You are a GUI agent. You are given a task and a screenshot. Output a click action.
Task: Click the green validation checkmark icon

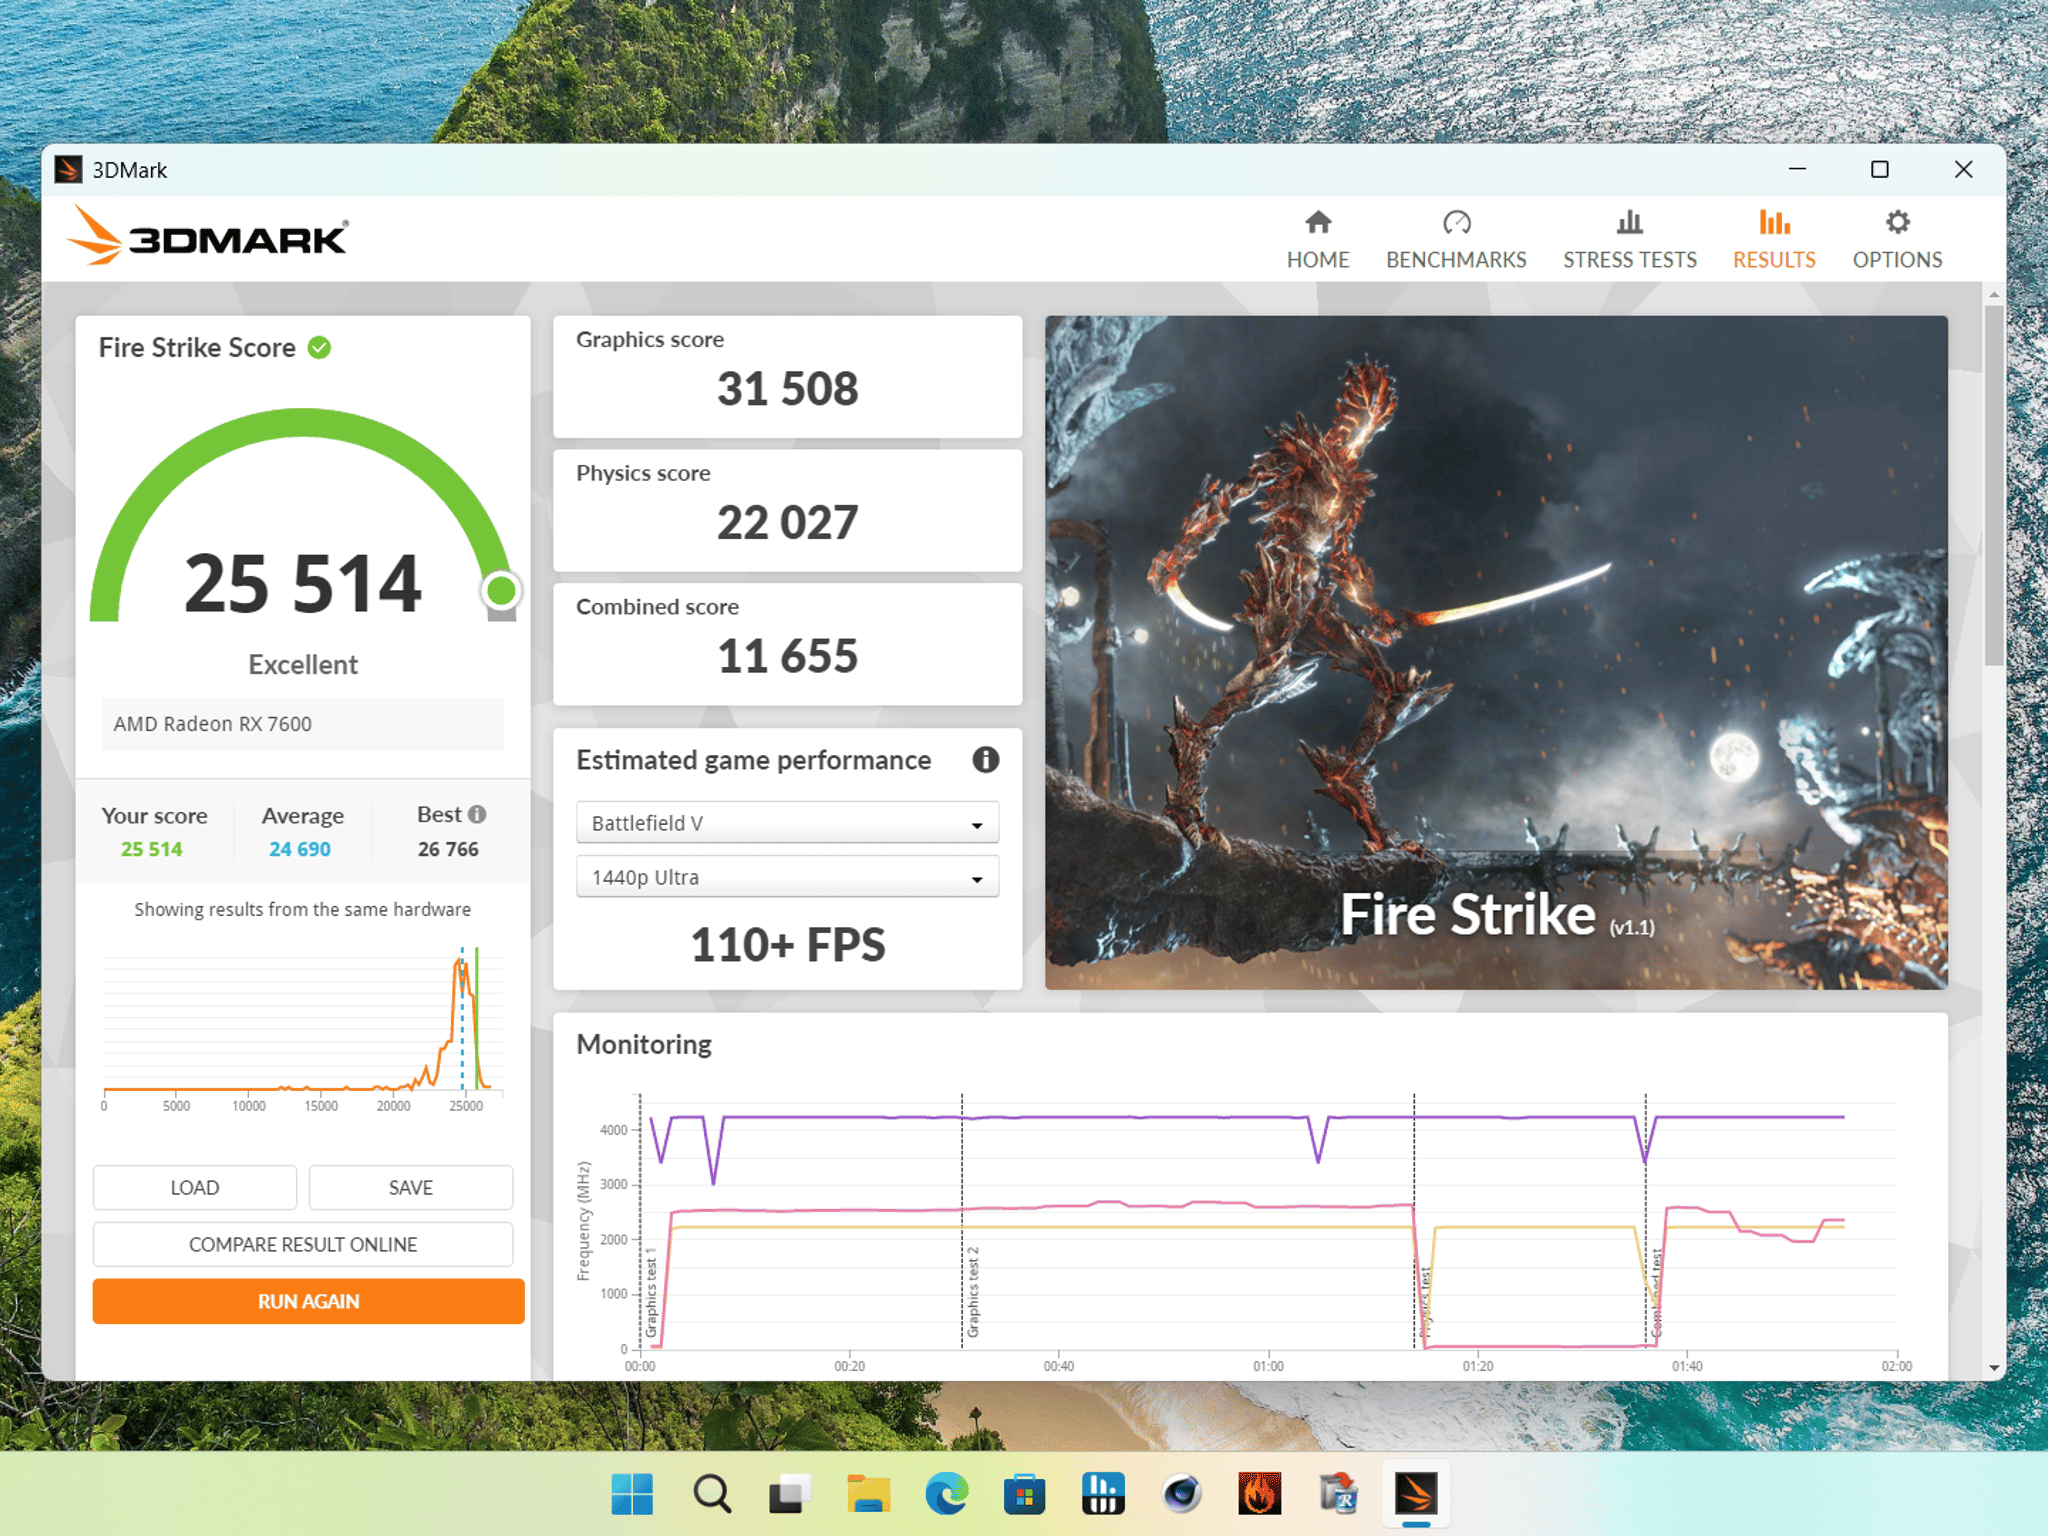coord(319,347)
